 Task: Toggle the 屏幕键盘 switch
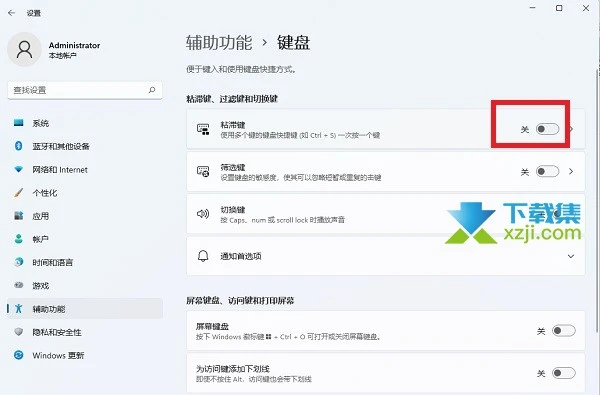(564, 331)
